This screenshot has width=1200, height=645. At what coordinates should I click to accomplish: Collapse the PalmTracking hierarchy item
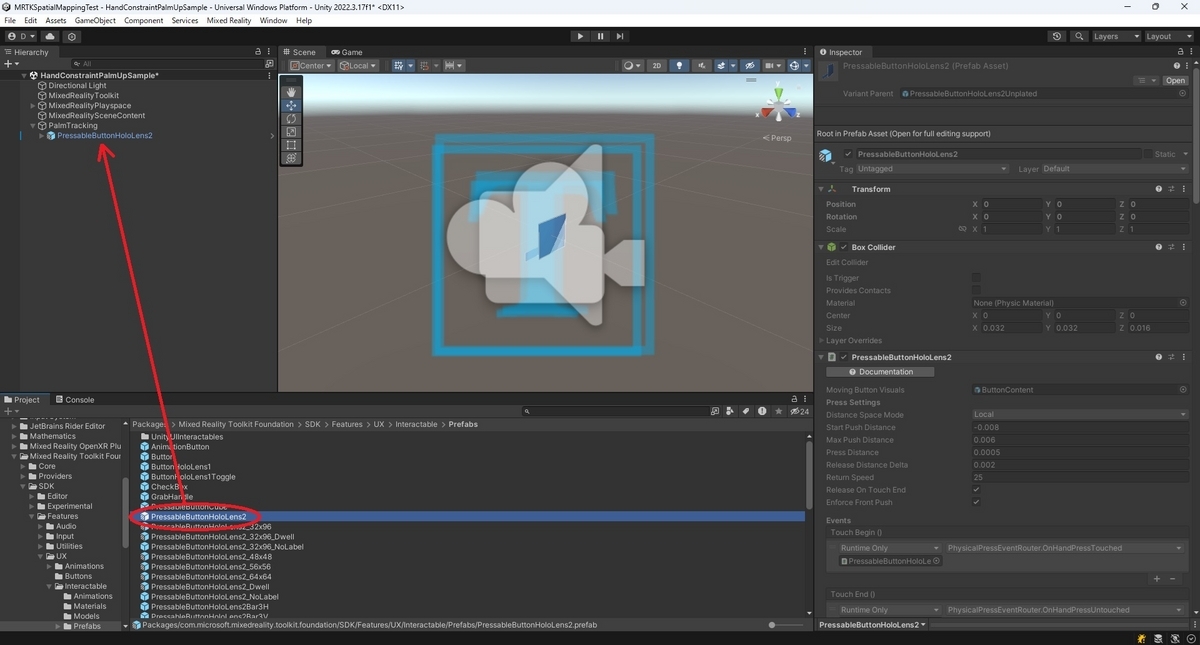(33, 126)
